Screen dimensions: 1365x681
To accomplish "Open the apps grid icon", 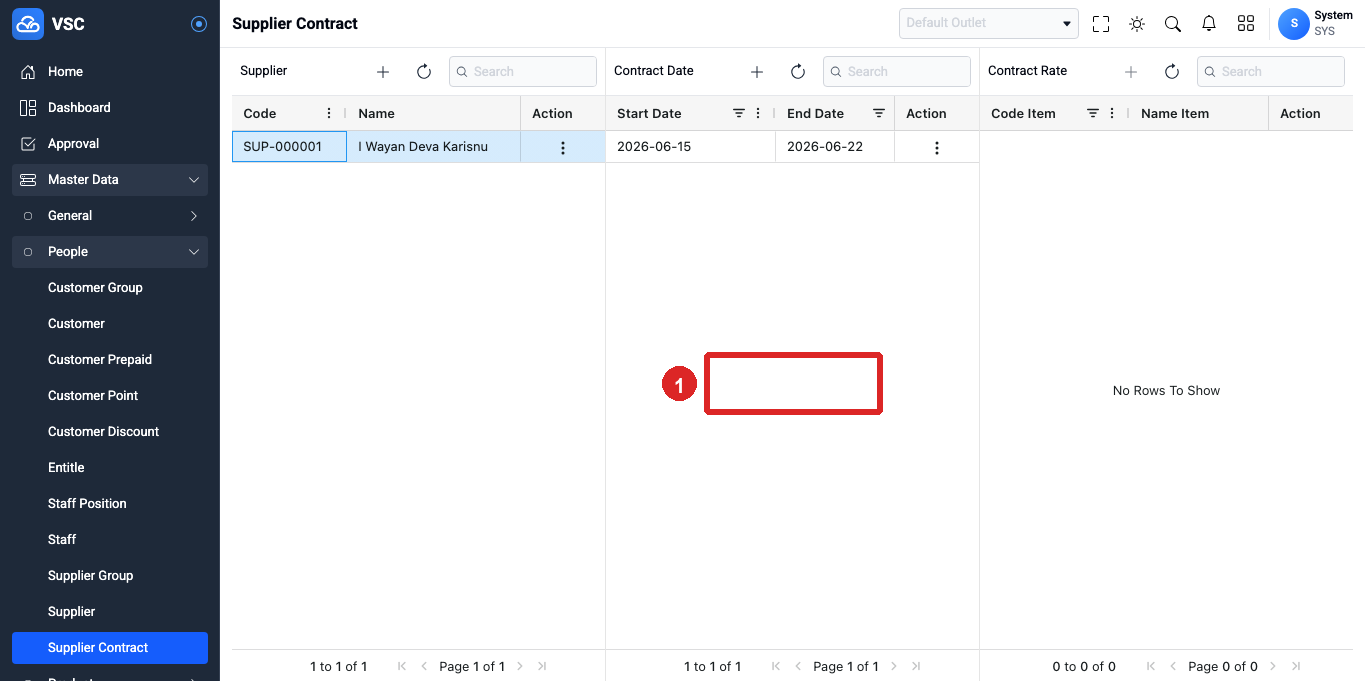I will [1246, 24].
